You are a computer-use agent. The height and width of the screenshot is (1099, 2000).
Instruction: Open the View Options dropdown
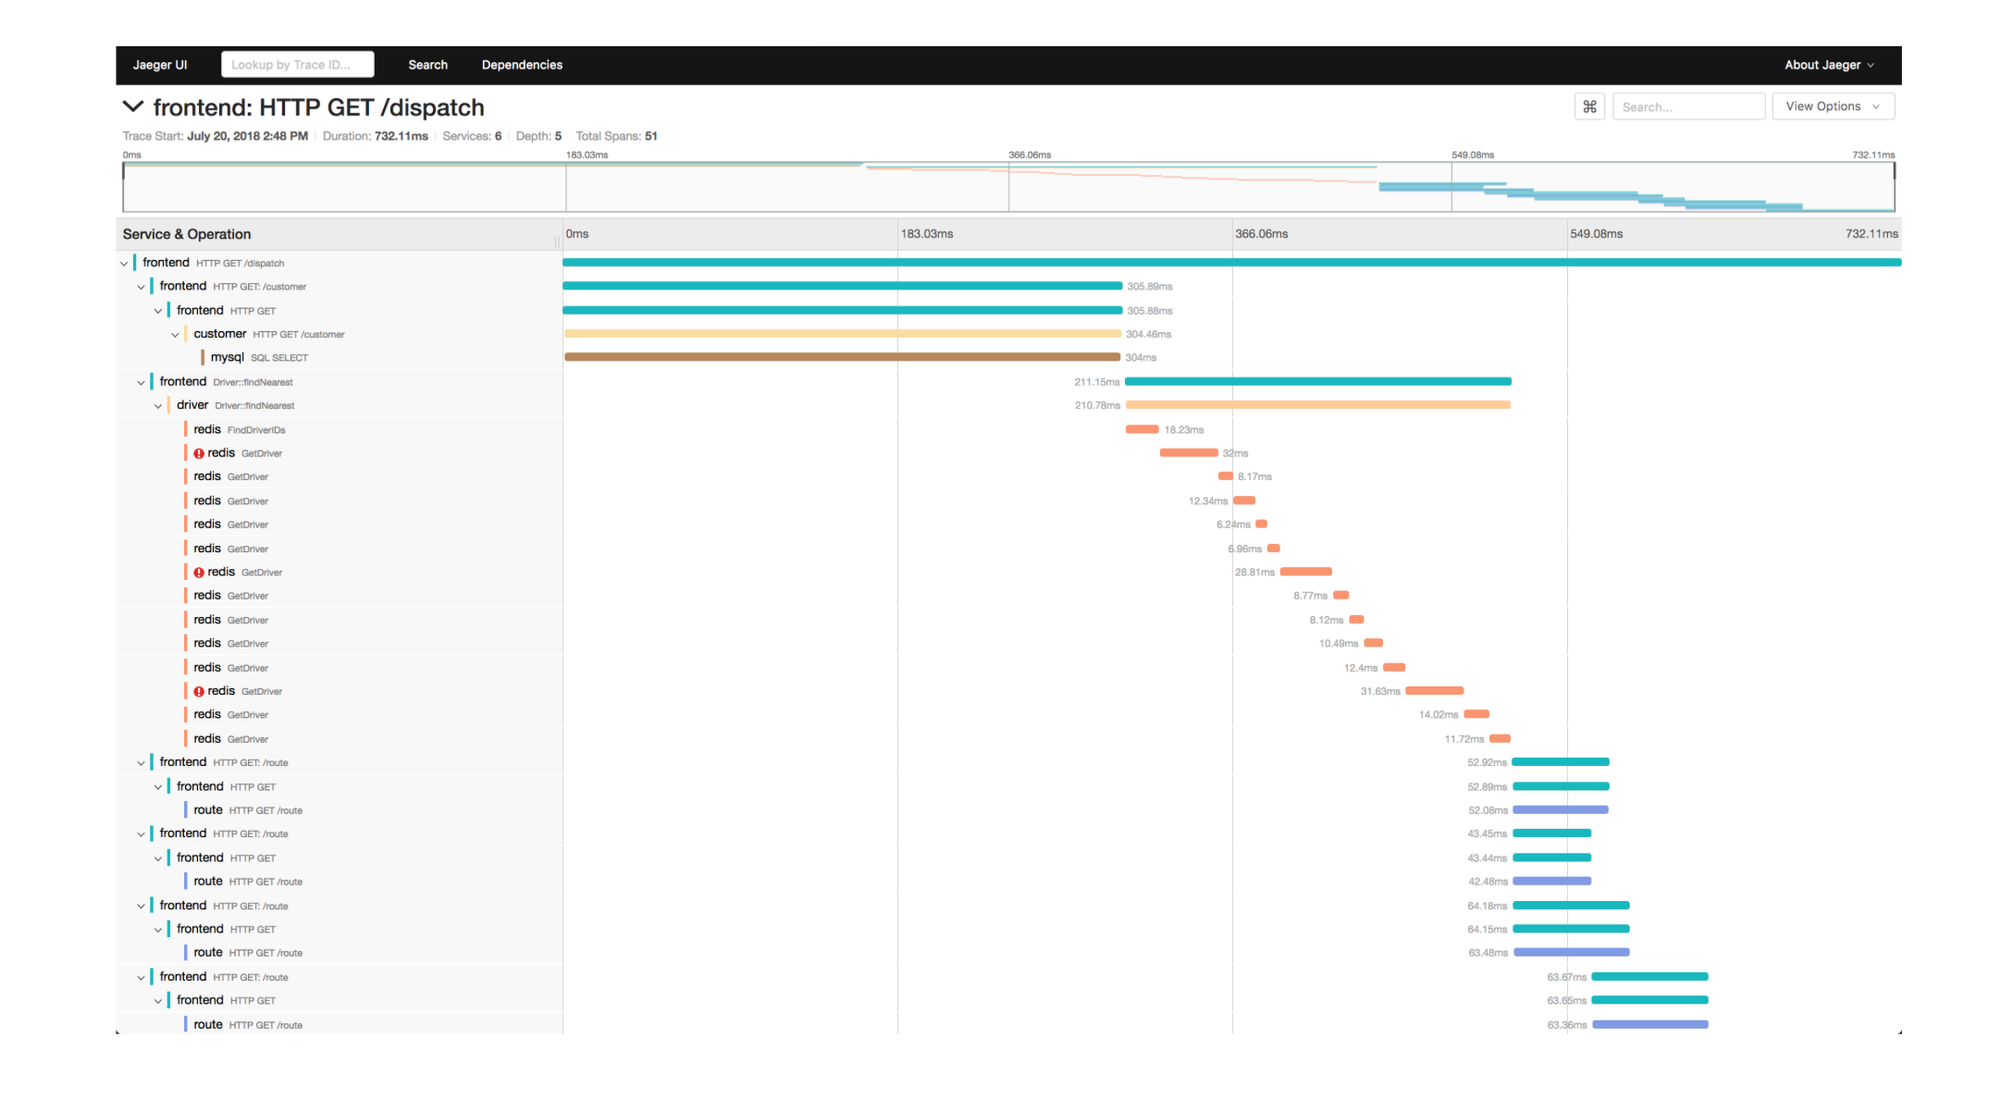tap(1832, 106)
